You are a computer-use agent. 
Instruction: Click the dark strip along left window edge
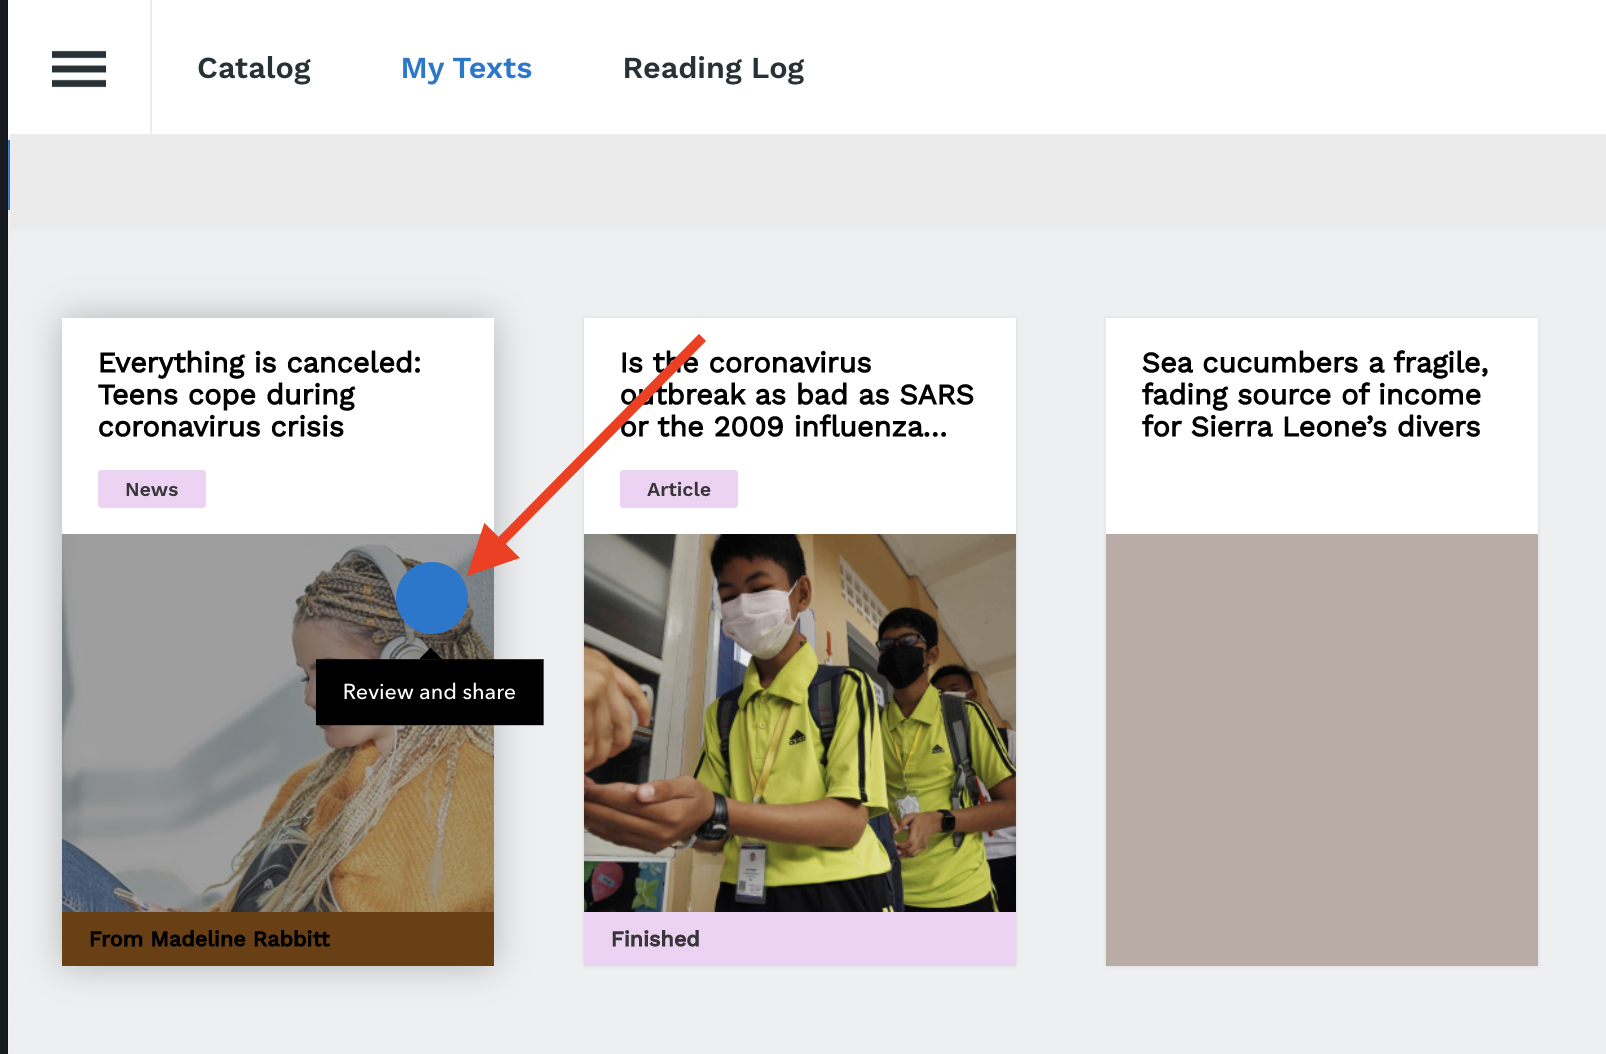point(3,600)
